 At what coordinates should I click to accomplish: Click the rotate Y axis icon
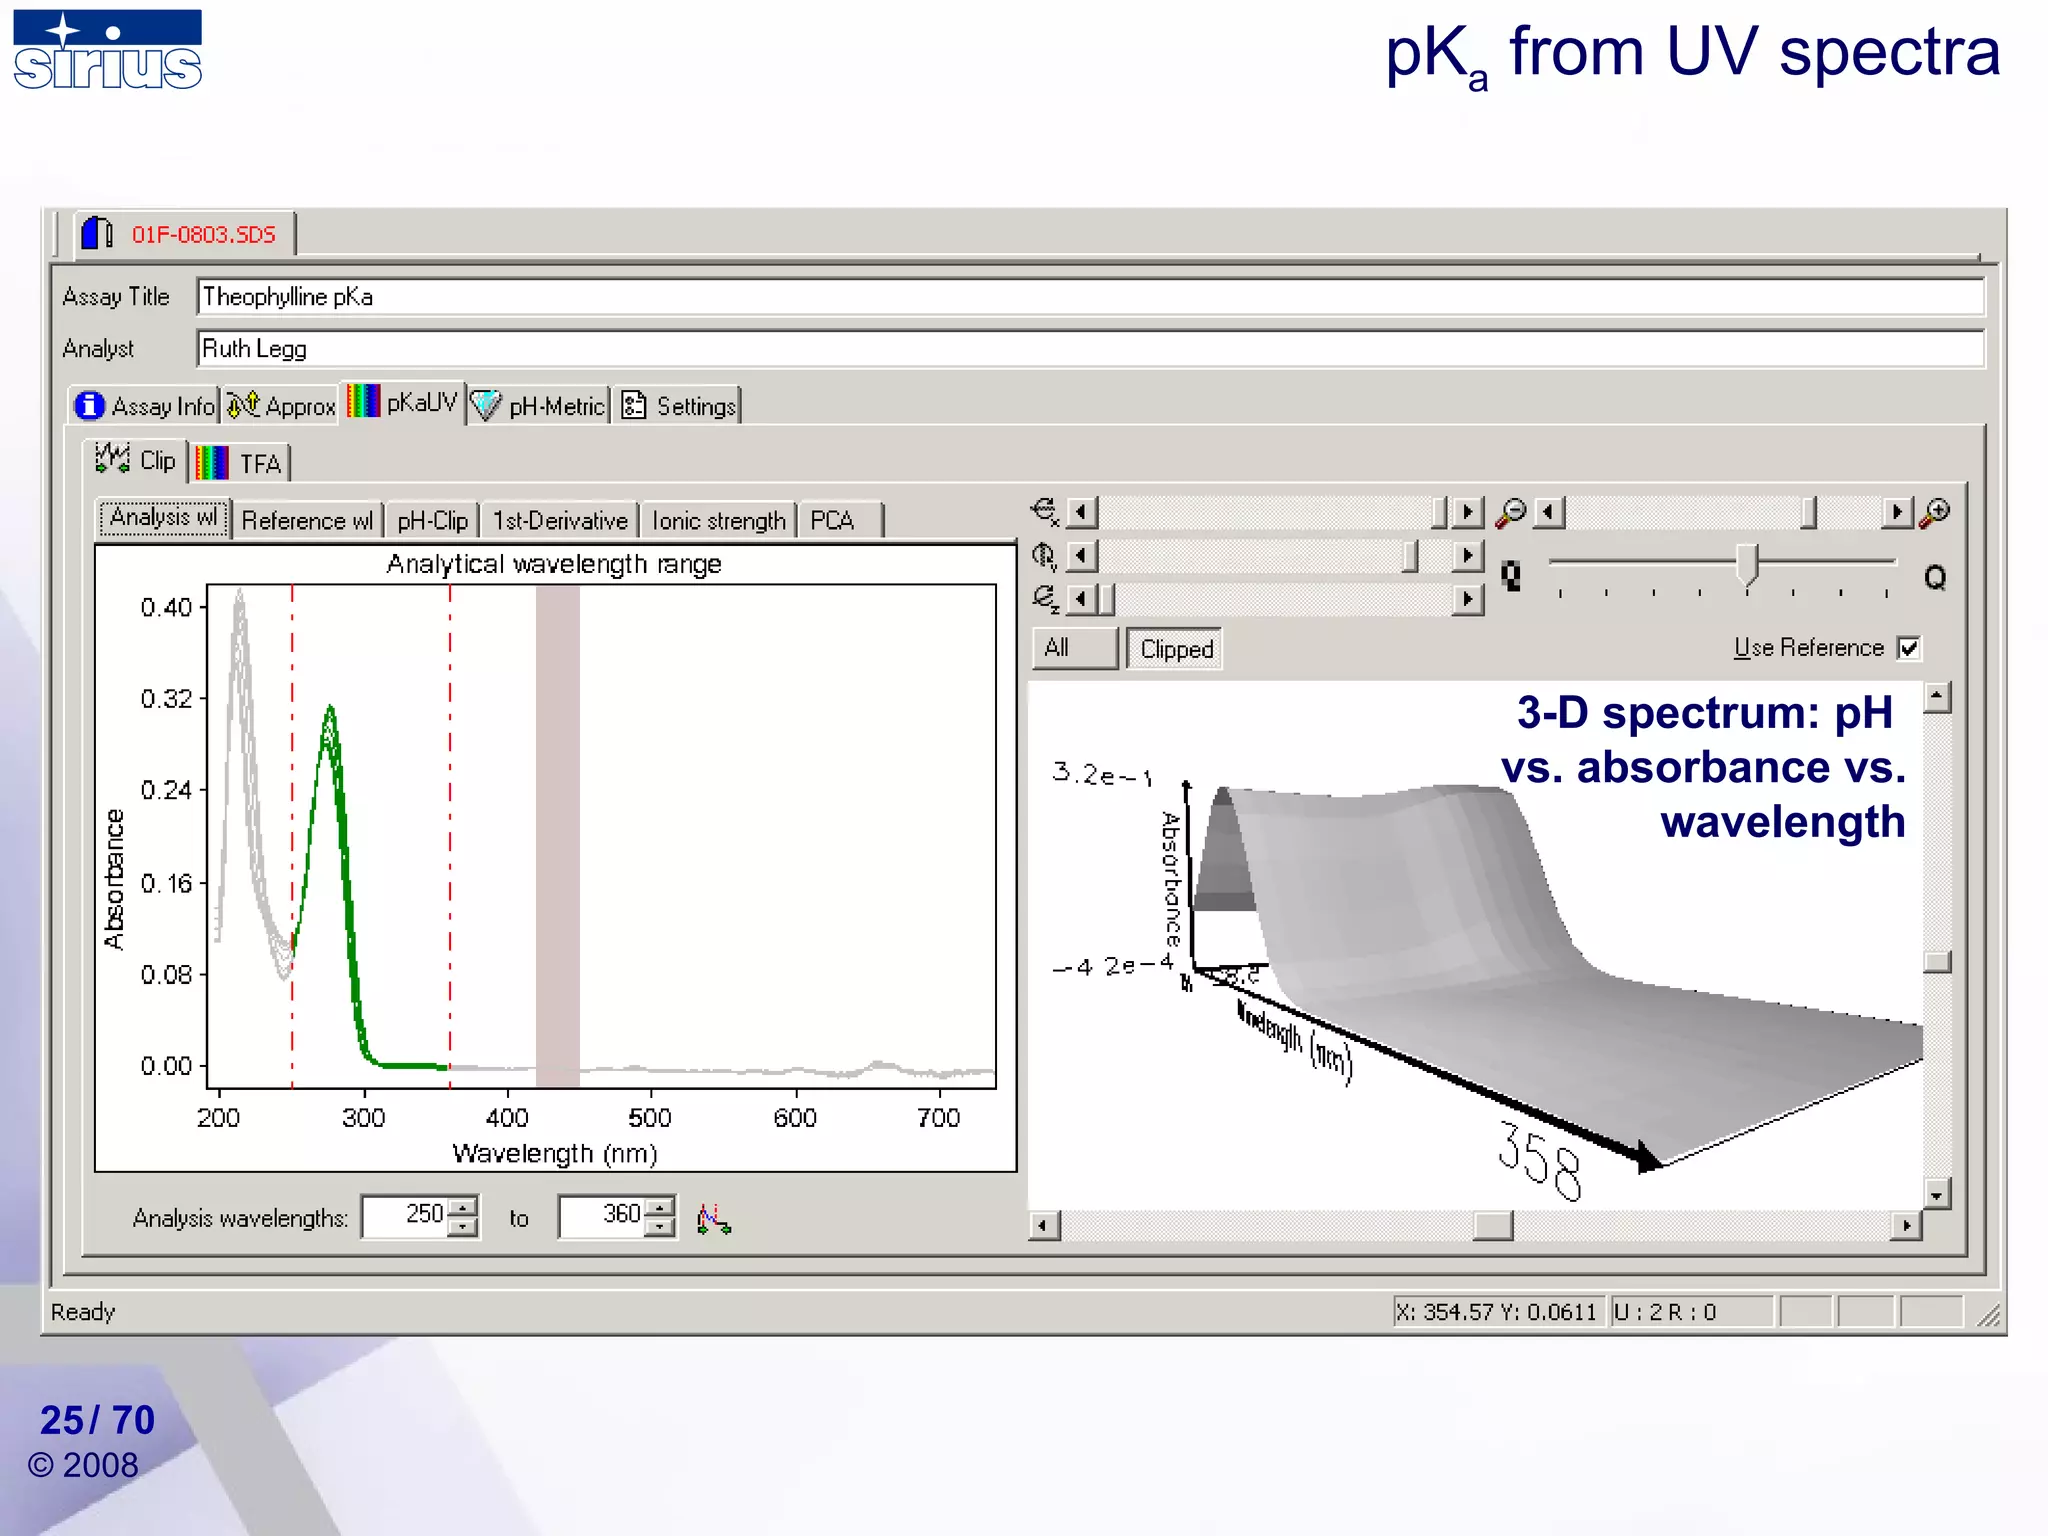pyautogui.click(x=1044, y=555)
